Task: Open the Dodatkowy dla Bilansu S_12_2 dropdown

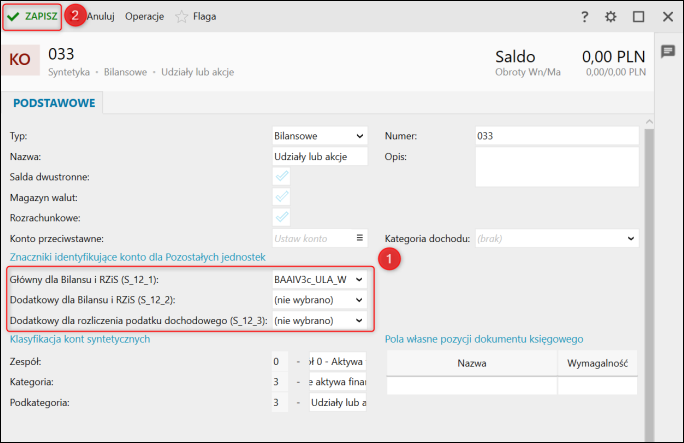Action: tap(320, 300)
